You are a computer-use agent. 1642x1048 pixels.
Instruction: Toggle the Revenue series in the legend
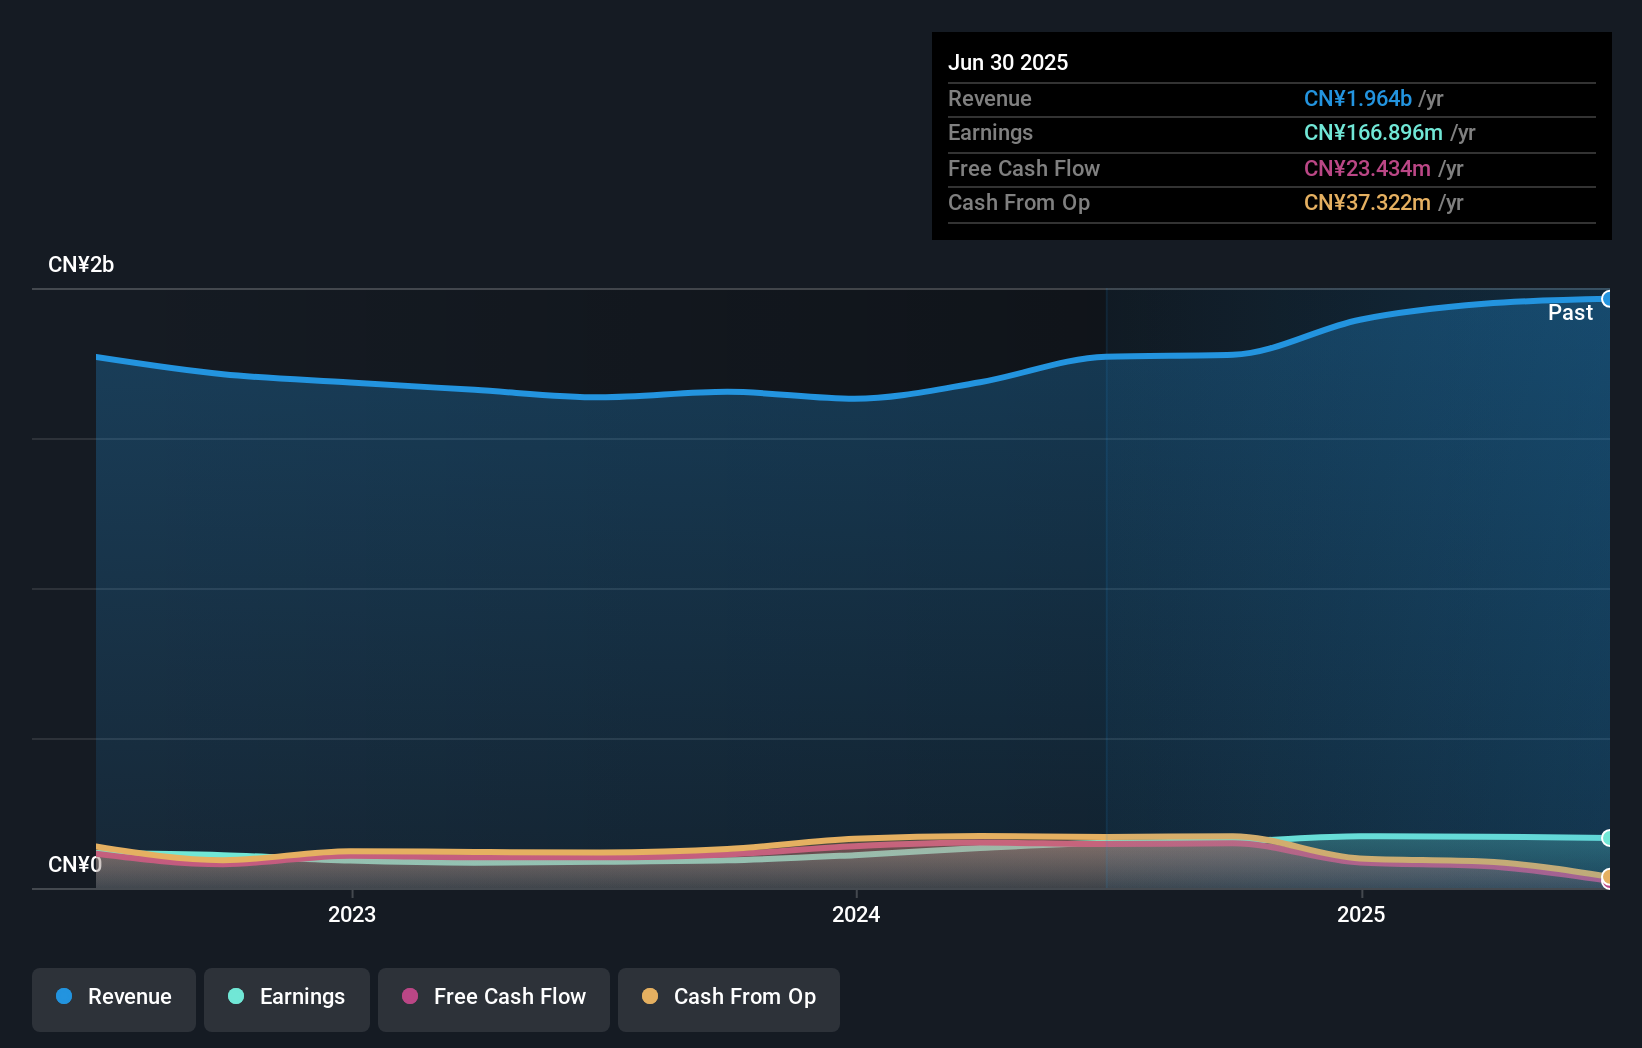[114, 999]
